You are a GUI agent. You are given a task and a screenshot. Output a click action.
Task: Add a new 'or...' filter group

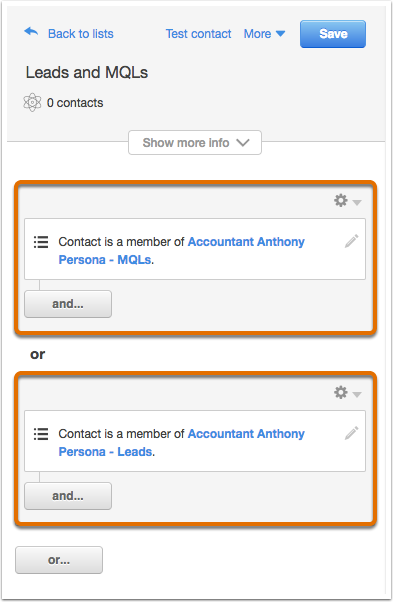pyautogui.click(x=59, y=560)
